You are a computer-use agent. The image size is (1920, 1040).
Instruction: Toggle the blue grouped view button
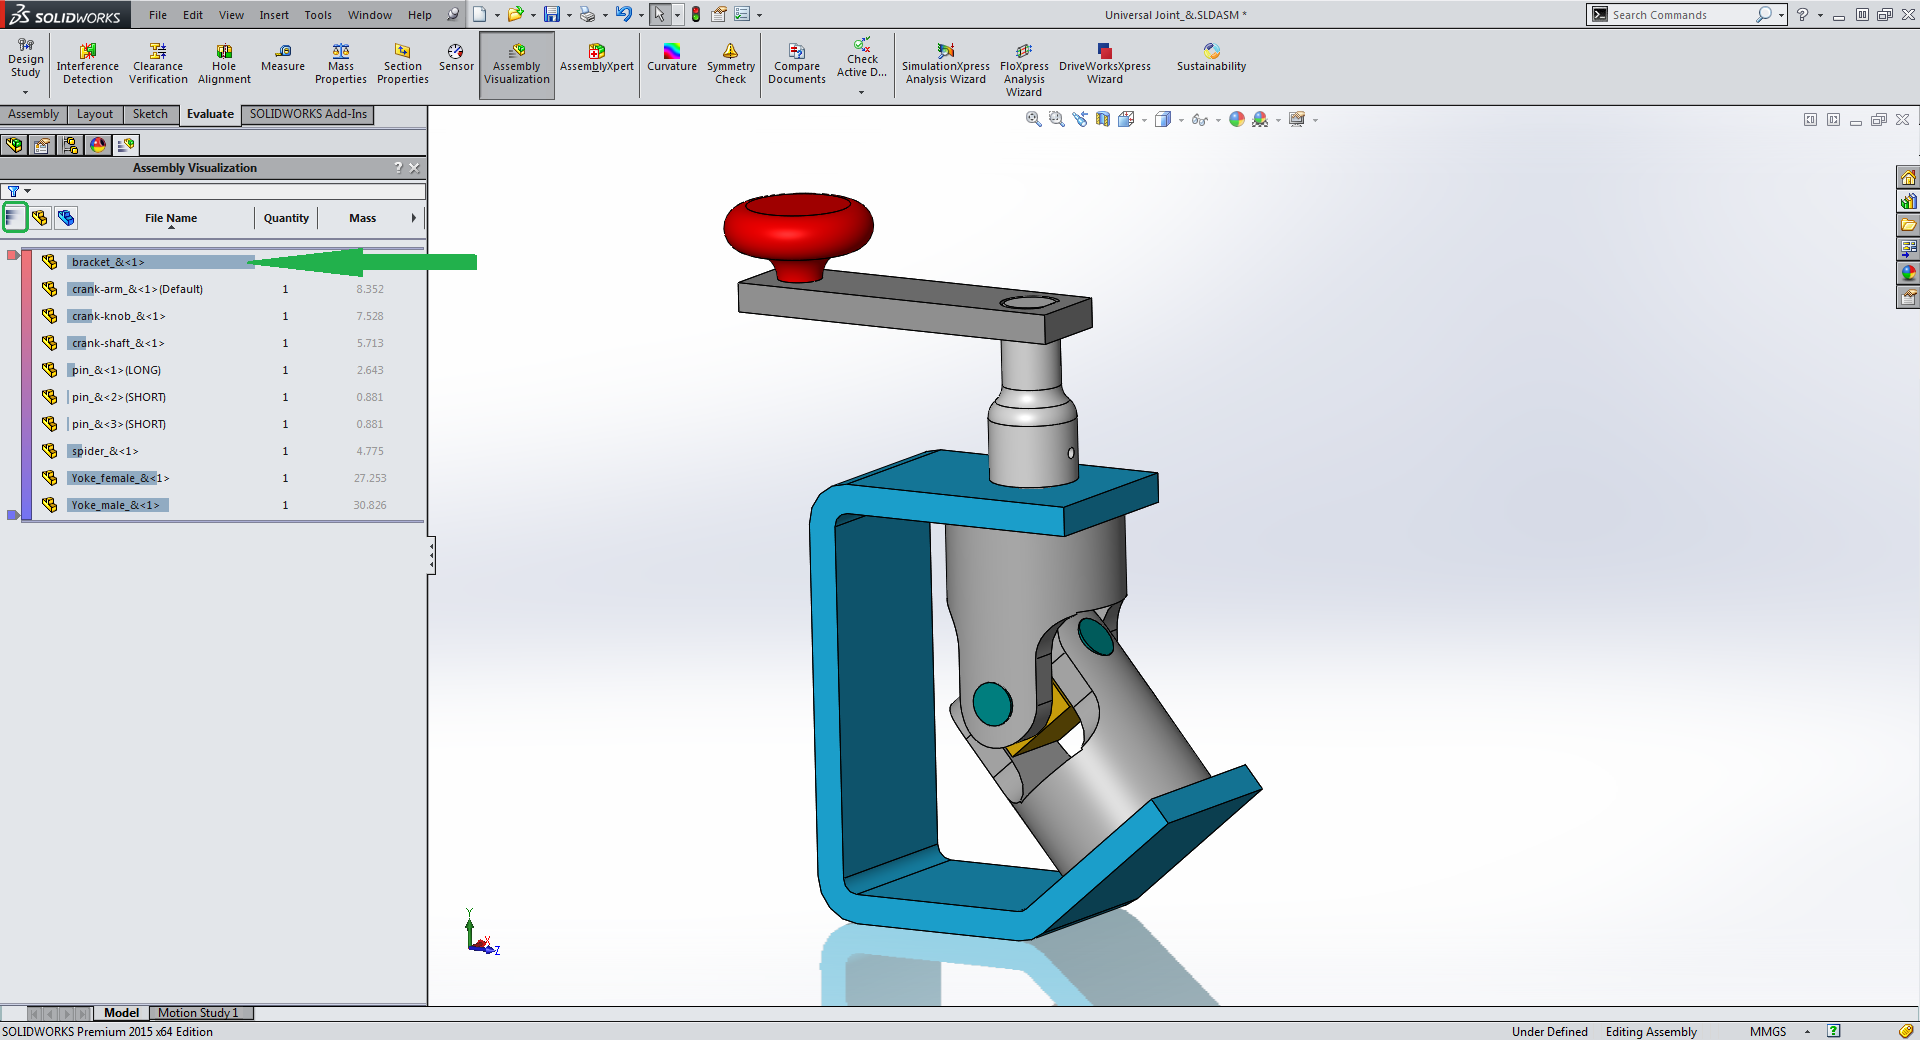[66, 218]
